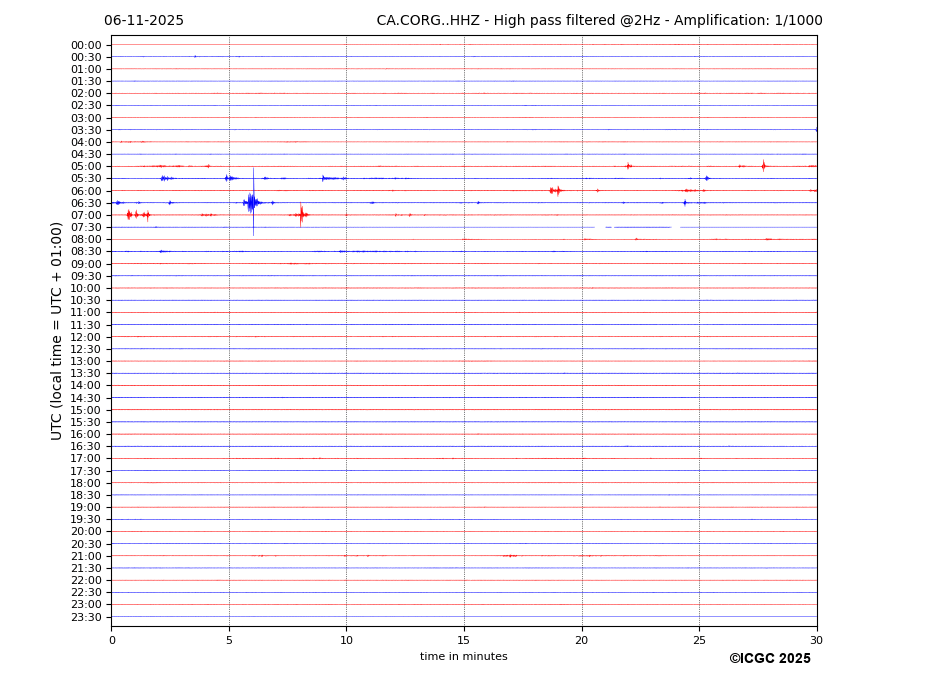
Task: Click the date 06-11-2025 in the header
Action: [144, 21]
